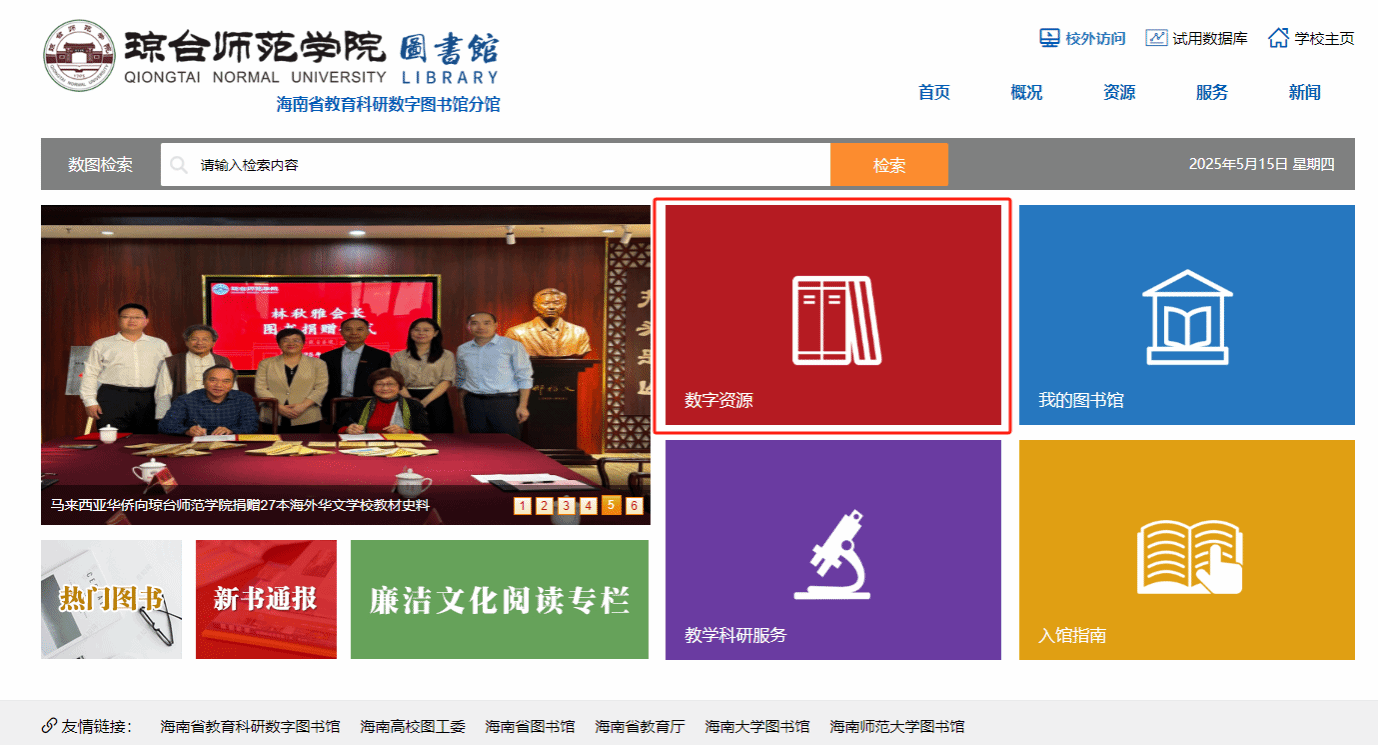Open the 新书通报 red banner
Screen dimensions: 1378x745
266,599
